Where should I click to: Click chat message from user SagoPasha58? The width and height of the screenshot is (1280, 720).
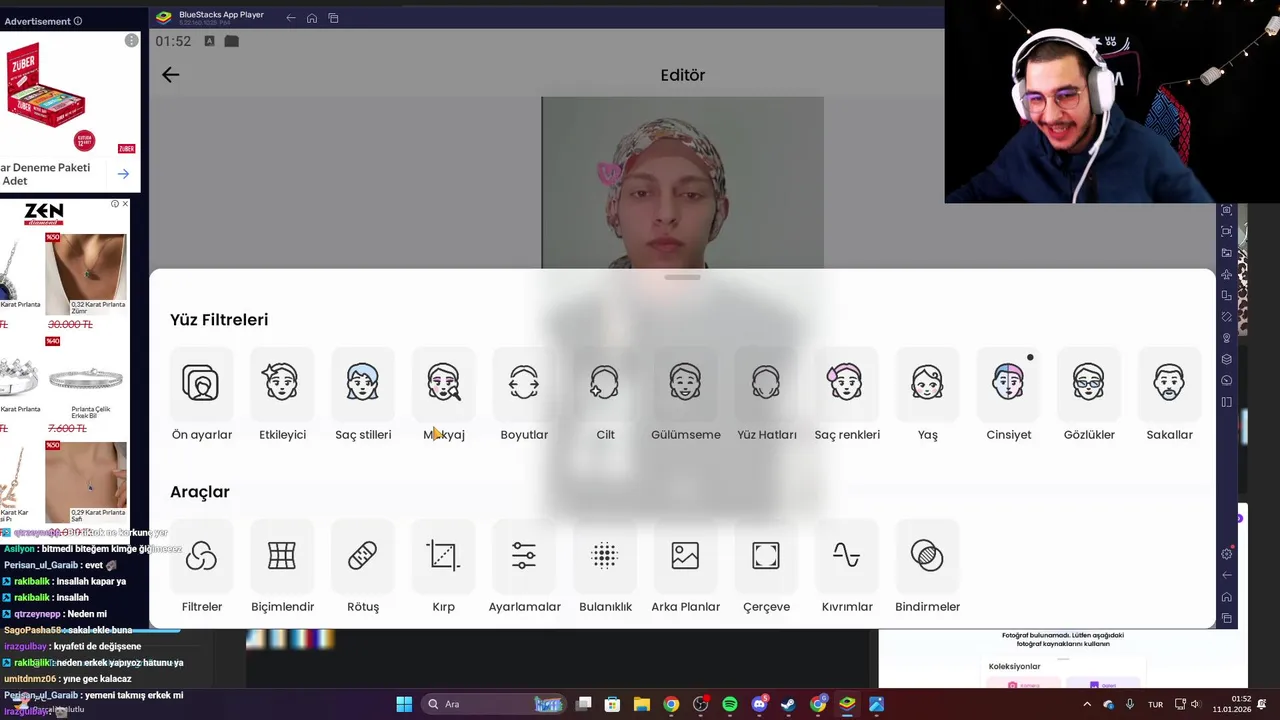pos(68,630)
